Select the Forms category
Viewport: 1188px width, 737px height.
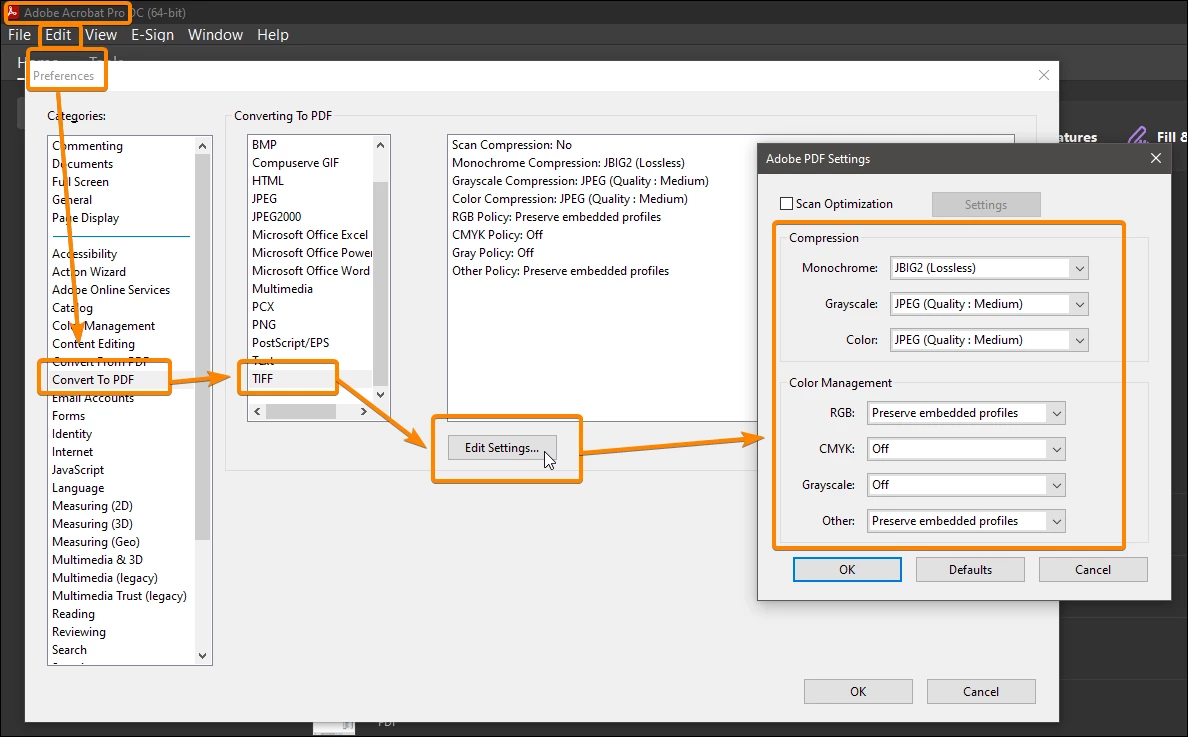(x=68, y=416)
